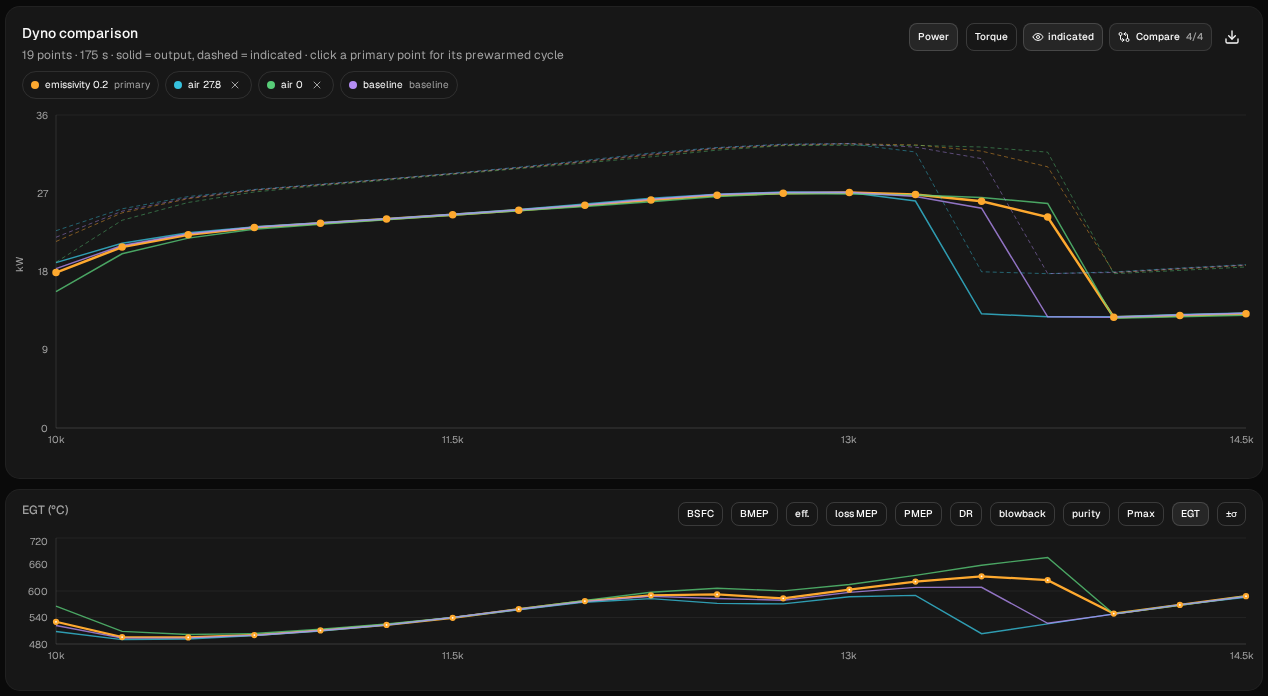The height and width of the screenshot is (696, 1268).
Task: Show the BMEP metric chart
Action: pyautogui.click(x=754, y=514)
